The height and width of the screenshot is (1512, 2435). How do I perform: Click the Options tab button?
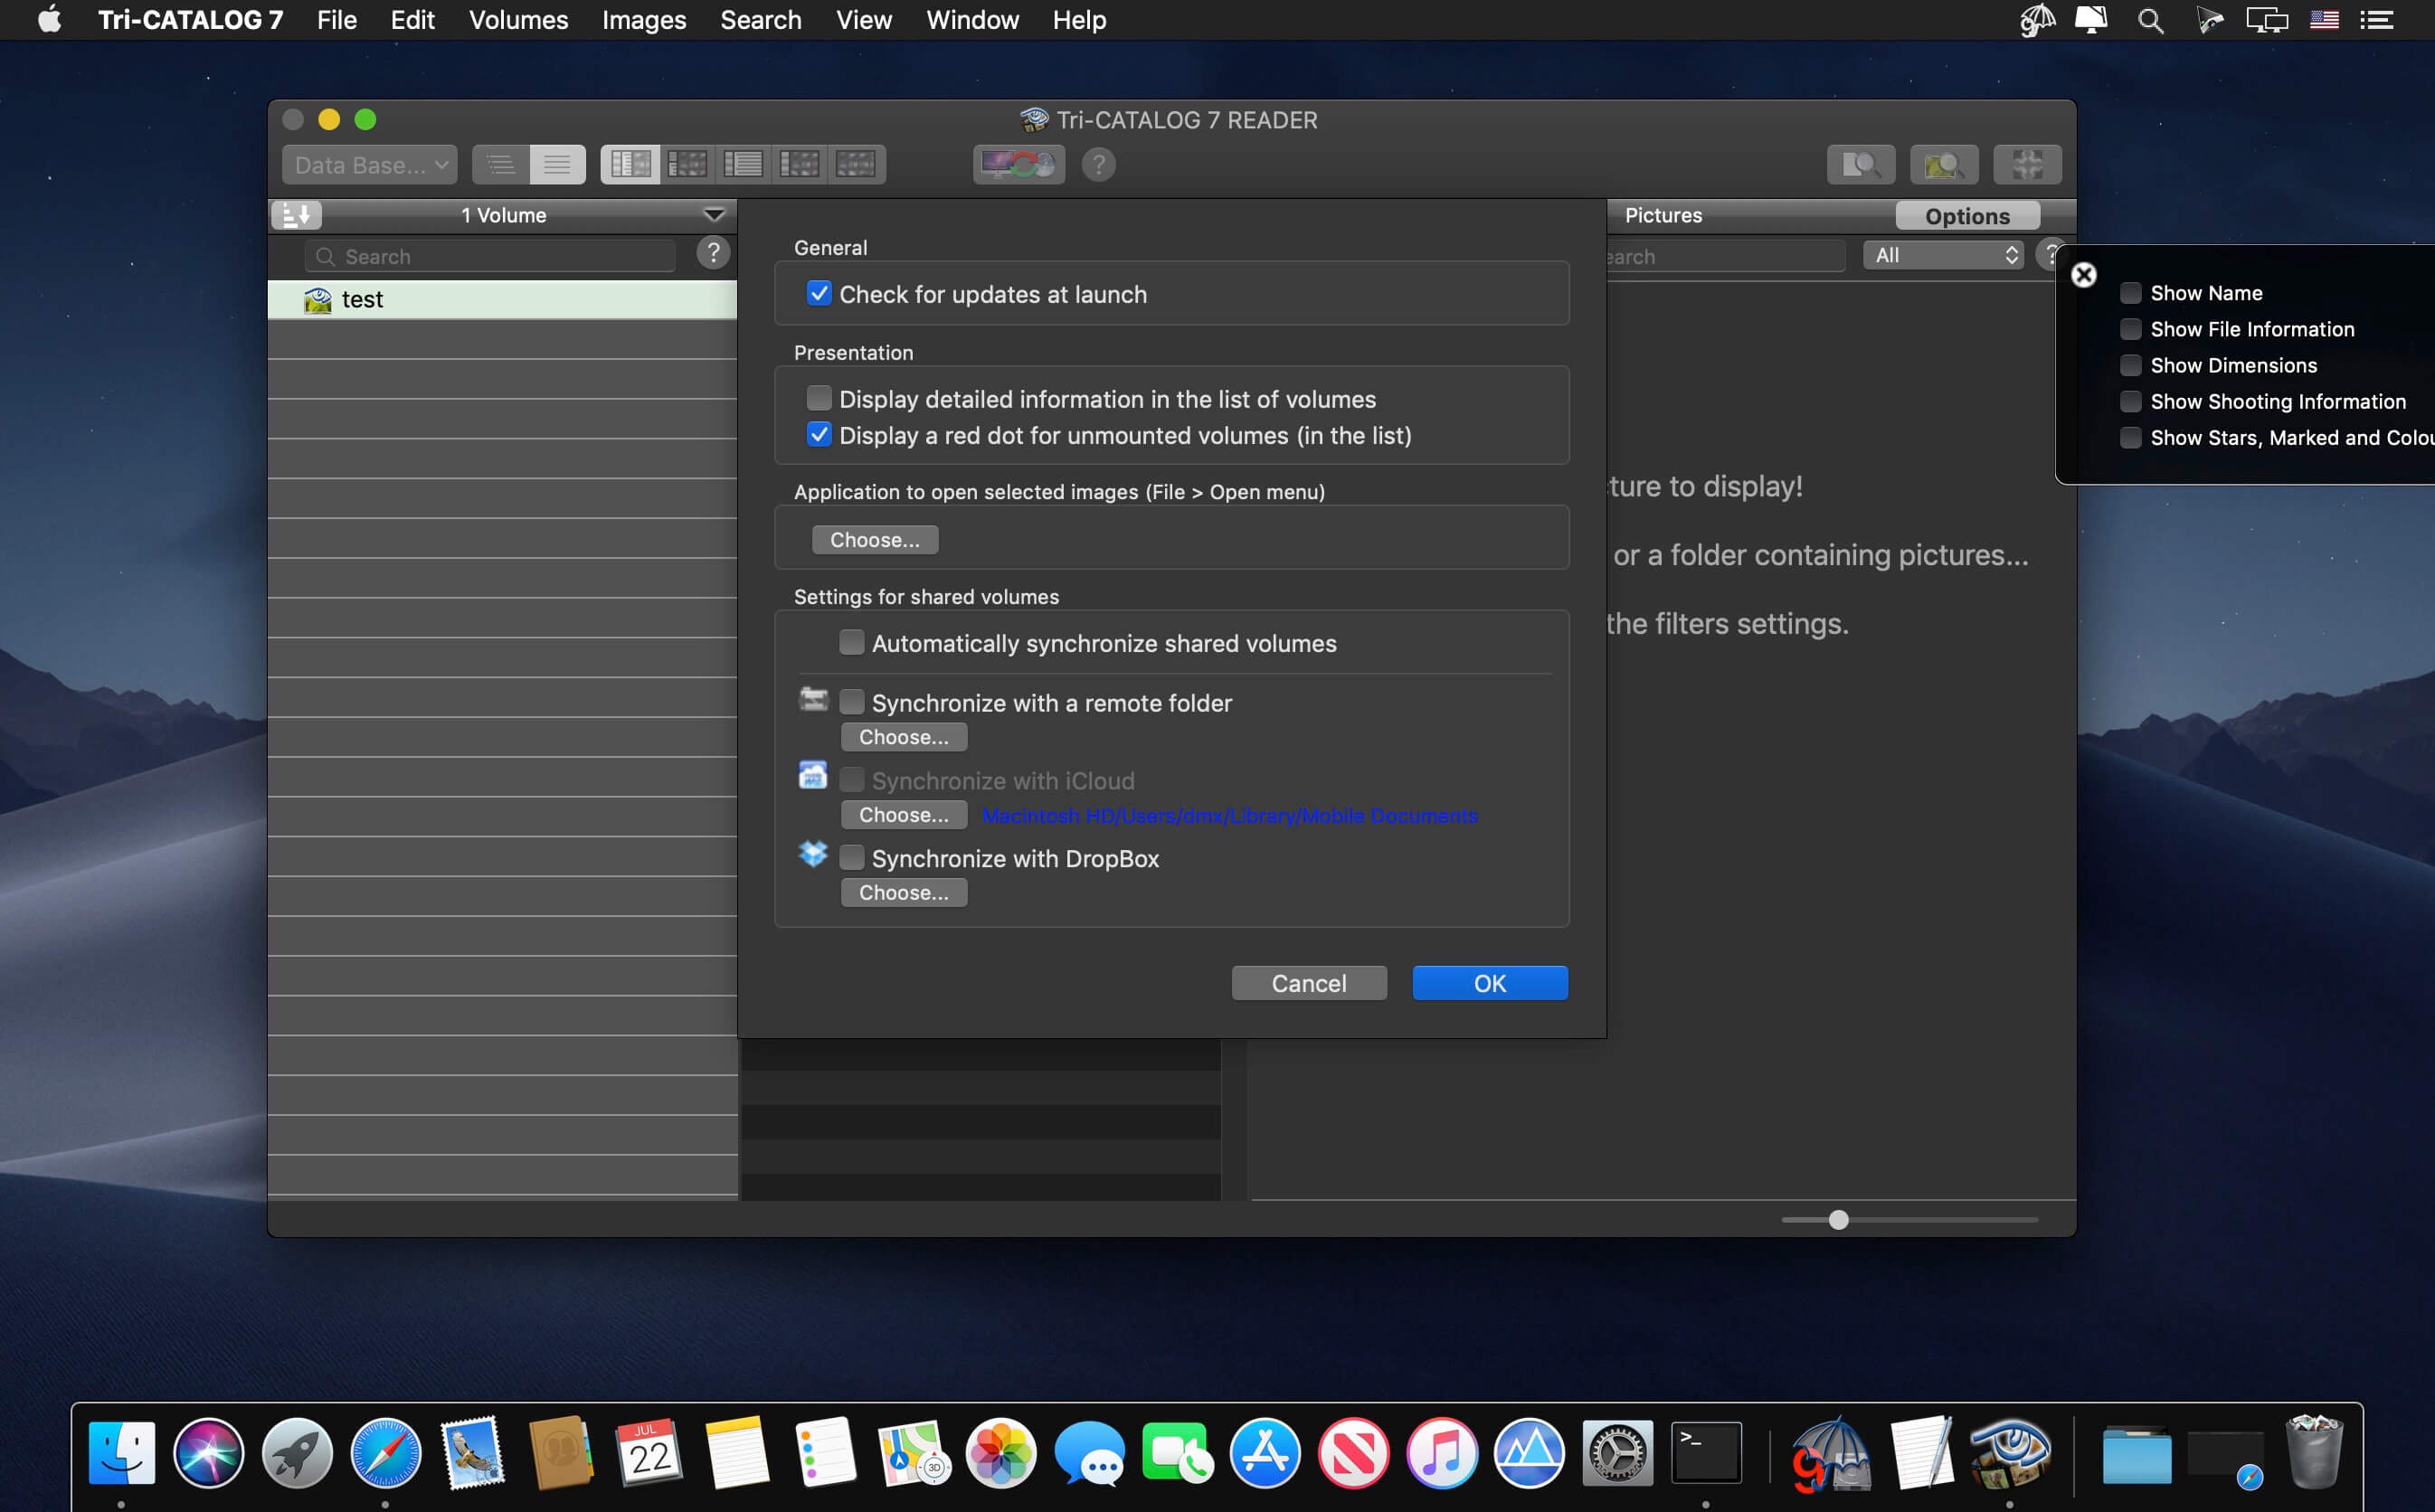point(1966,216)
